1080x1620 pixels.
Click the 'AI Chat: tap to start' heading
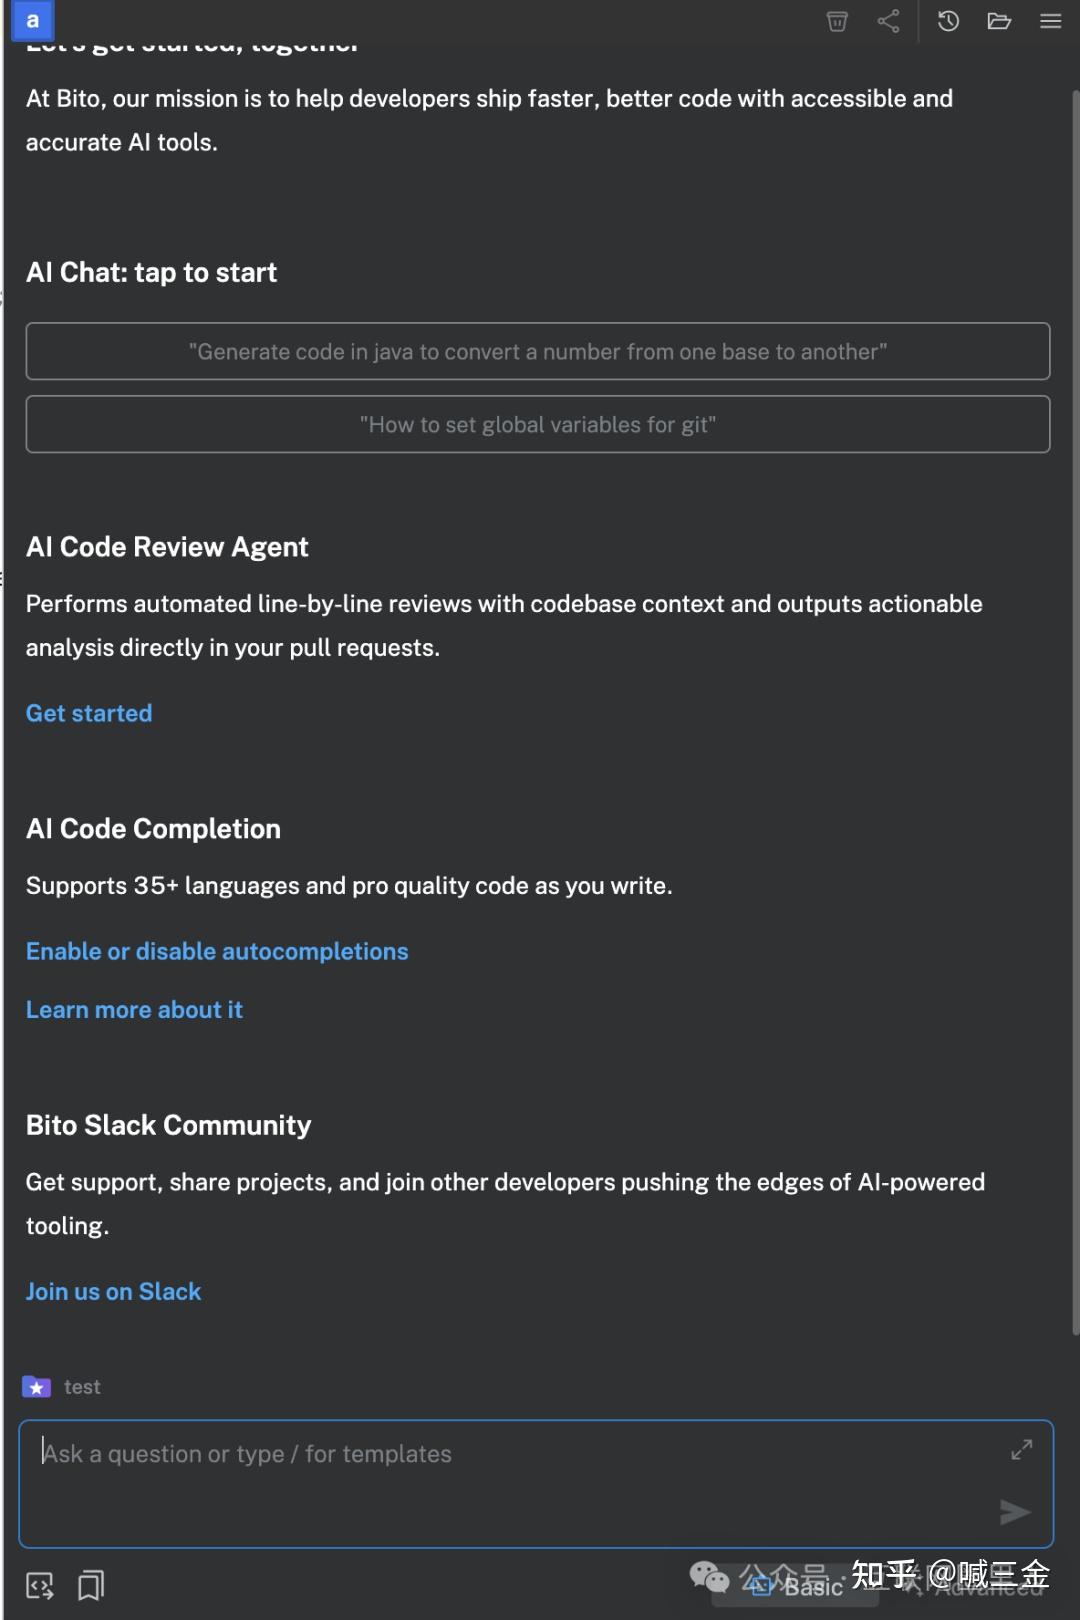(151, 272)
